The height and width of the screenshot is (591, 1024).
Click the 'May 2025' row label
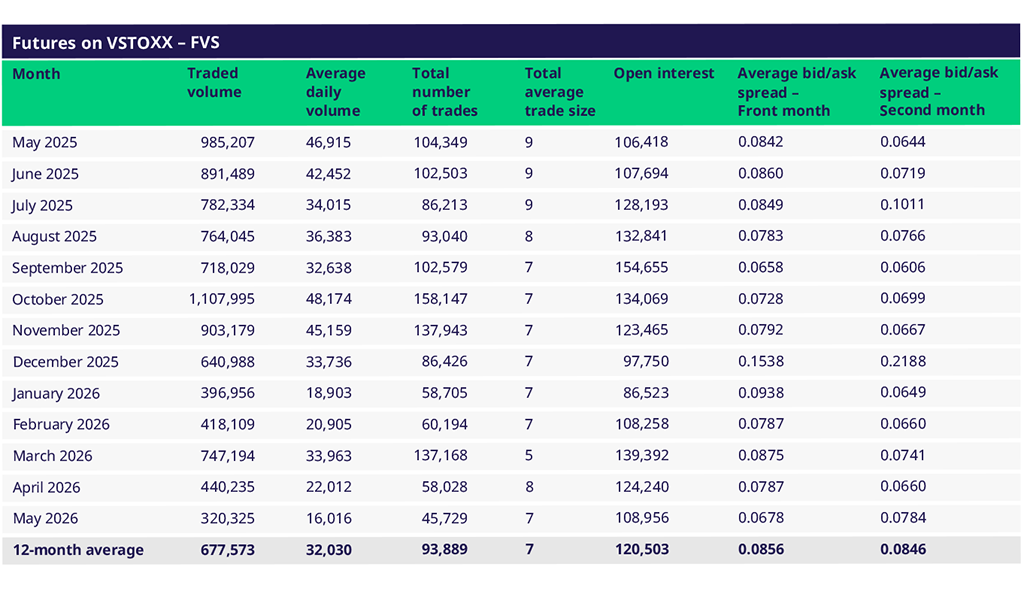[x=44, y=142]
